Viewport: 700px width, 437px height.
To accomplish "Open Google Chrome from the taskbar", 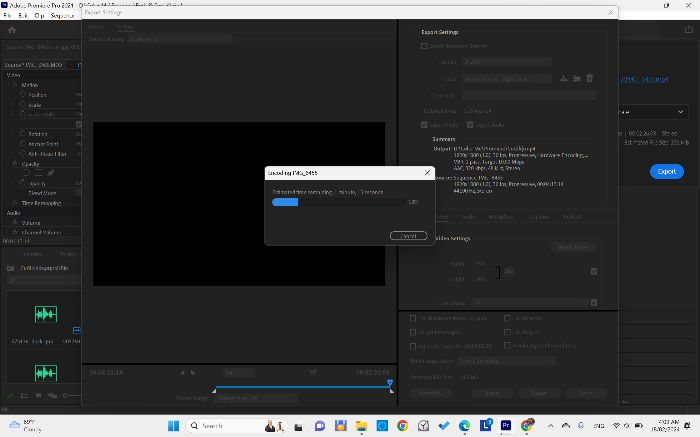I will tap(402, 426).
